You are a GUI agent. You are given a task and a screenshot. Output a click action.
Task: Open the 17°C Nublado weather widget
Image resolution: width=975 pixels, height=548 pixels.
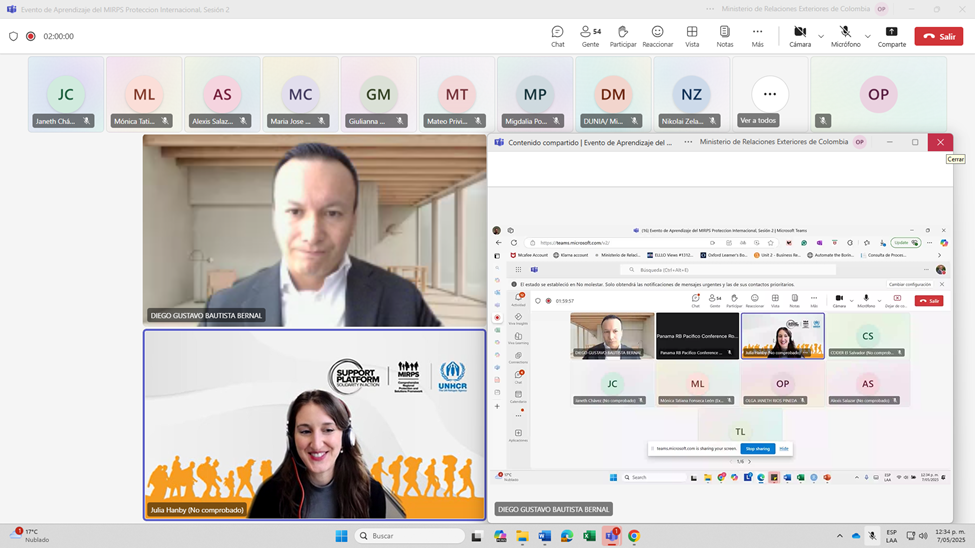click(29, 536)
